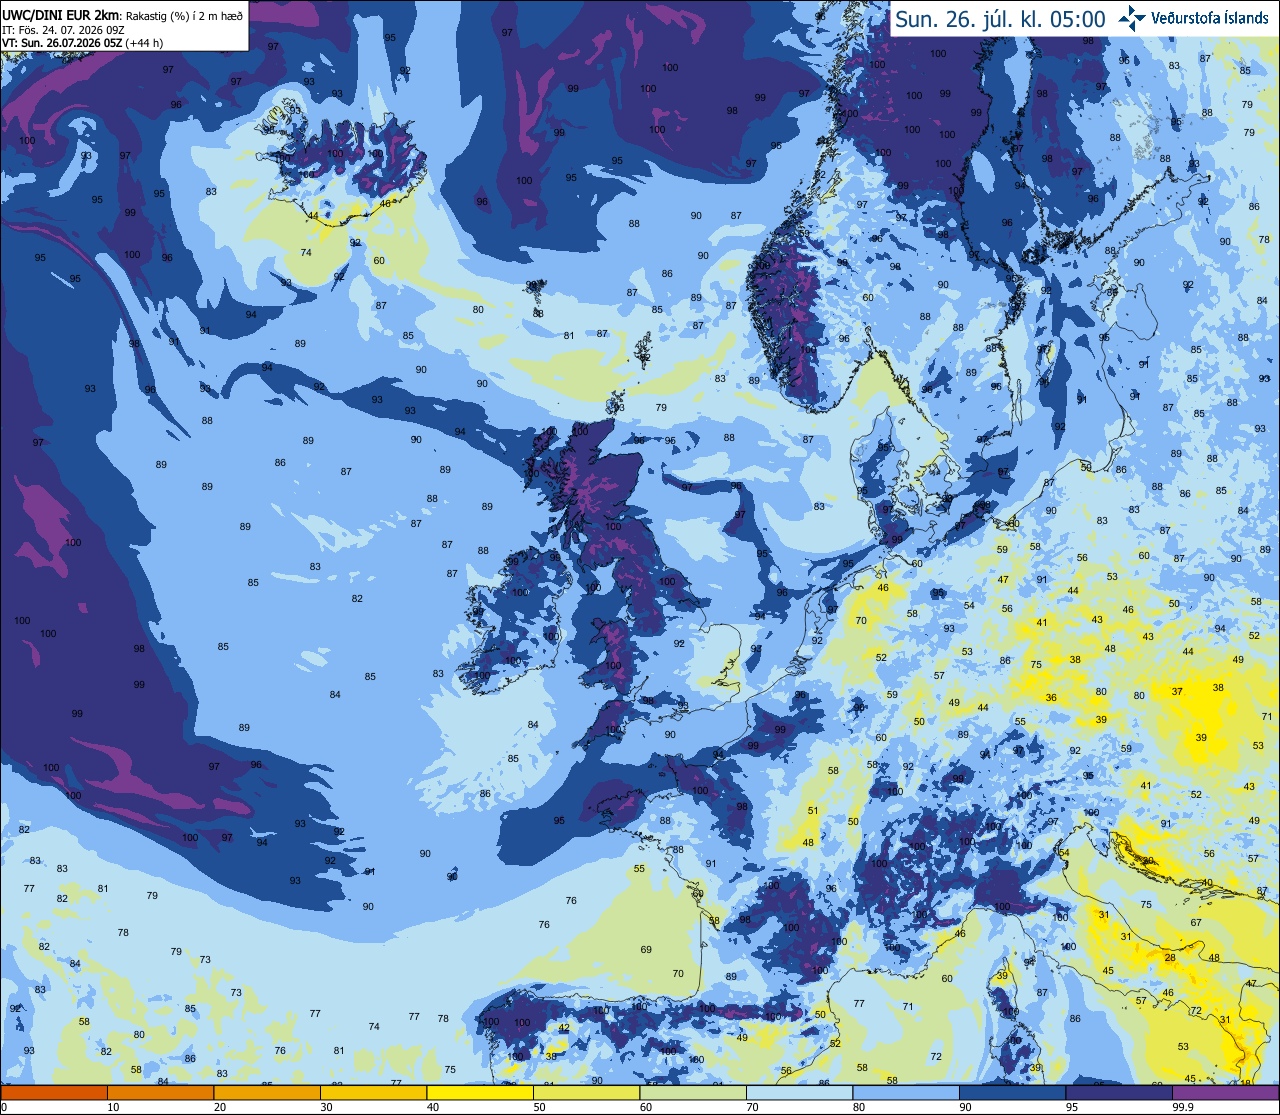Viewport: 1280px width, 1115px height.
Task: Click the Veðurstofa Íslands name text
Action: click(x=1212, y=18)
